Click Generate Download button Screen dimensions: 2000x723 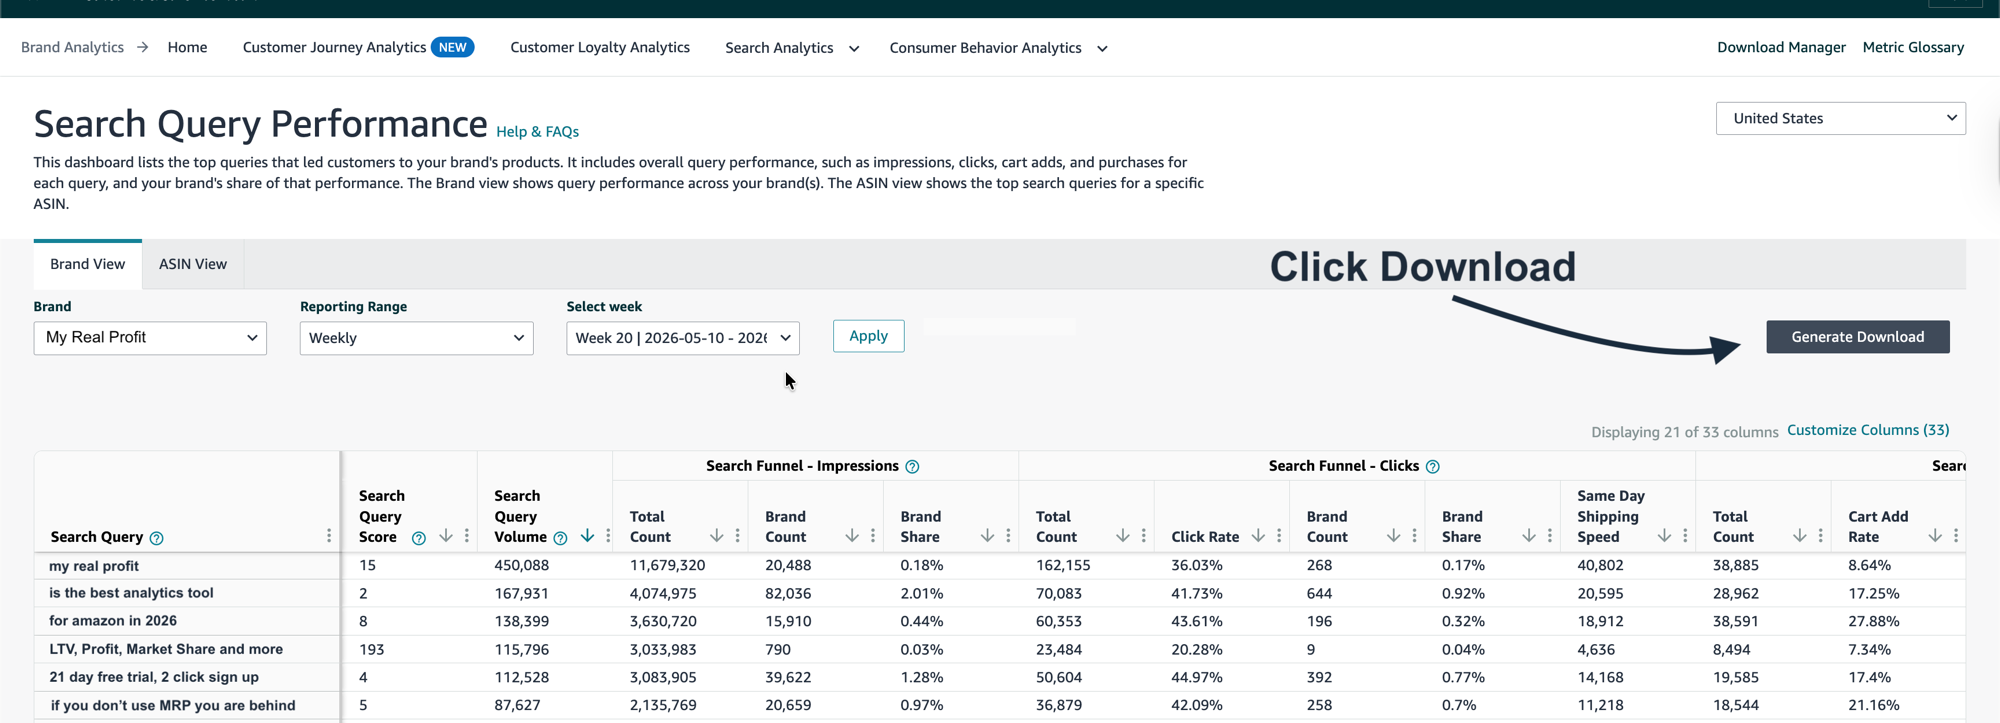click(1857, 337)
